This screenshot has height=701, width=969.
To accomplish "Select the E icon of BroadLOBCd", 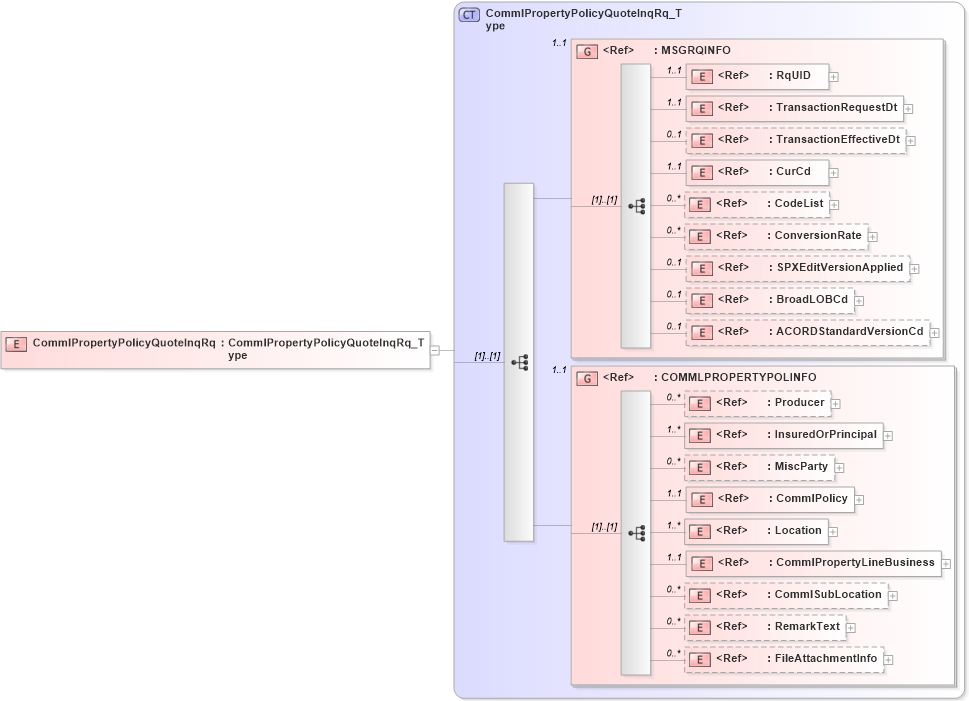I will click(x=701, y=299).
